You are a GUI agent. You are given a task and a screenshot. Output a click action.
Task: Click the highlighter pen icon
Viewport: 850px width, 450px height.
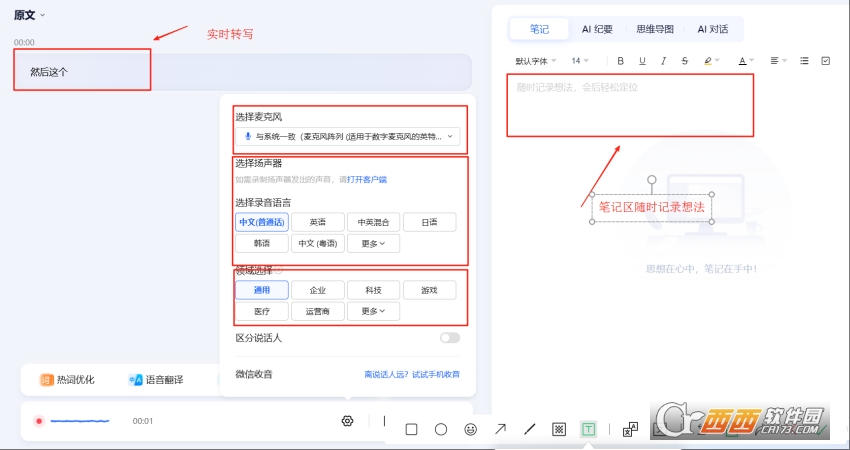(x=708, y=61)
